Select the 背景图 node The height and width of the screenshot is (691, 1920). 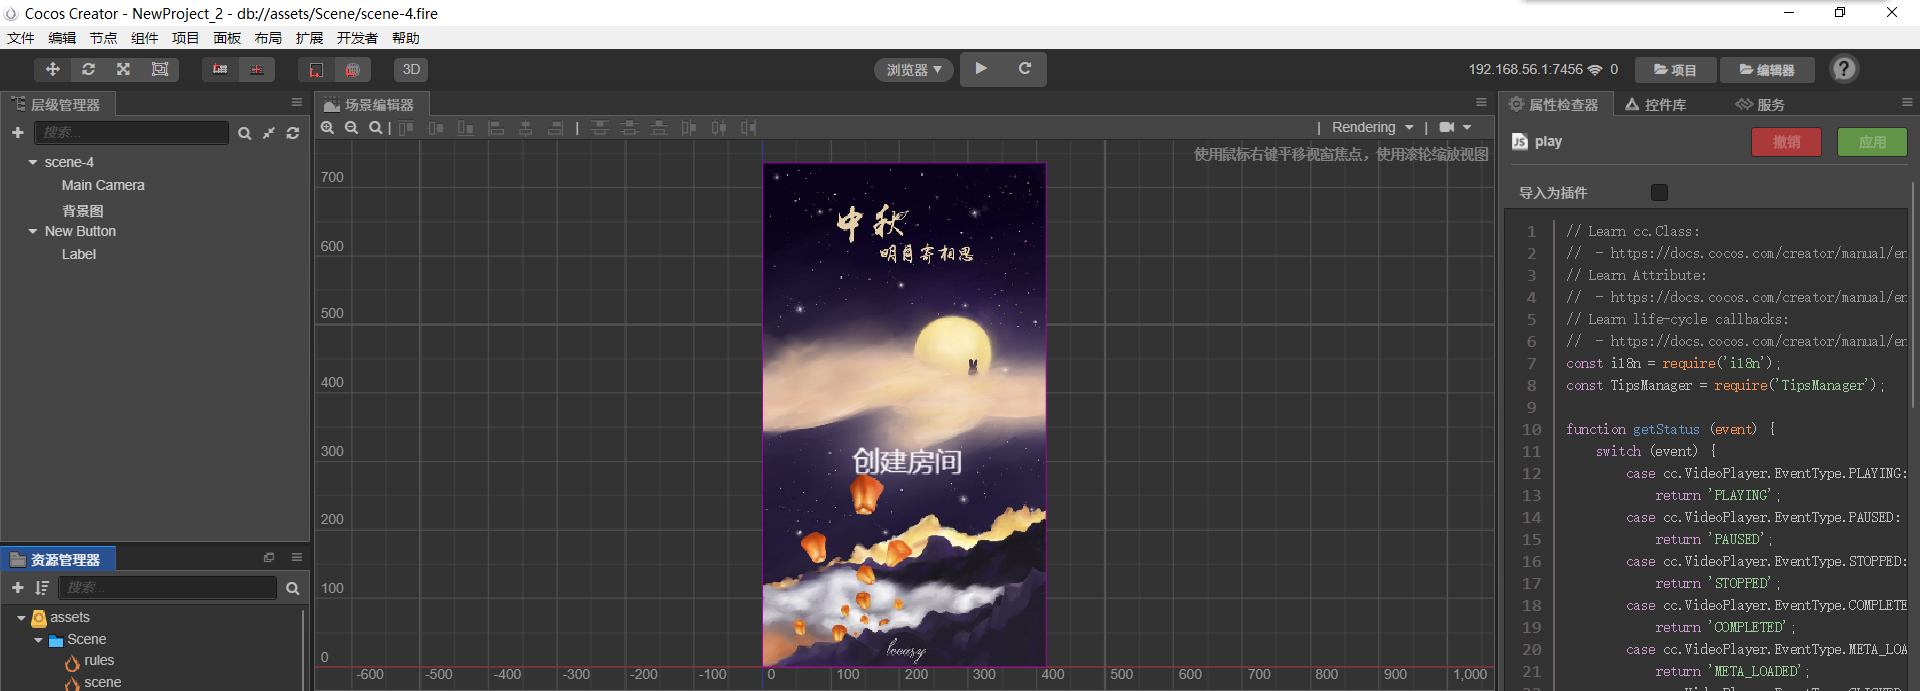pos(83,211)
